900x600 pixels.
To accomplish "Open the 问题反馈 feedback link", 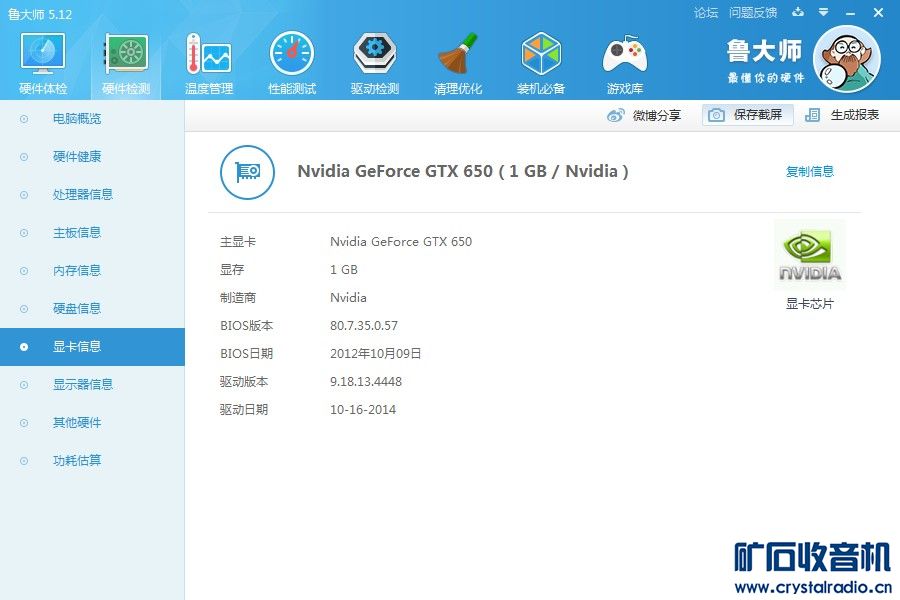I will click(x=752, y=13).
